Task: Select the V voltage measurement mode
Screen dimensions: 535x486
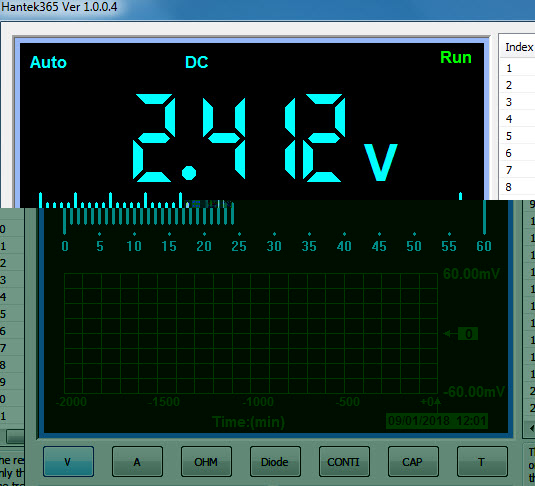Action: 68,461
